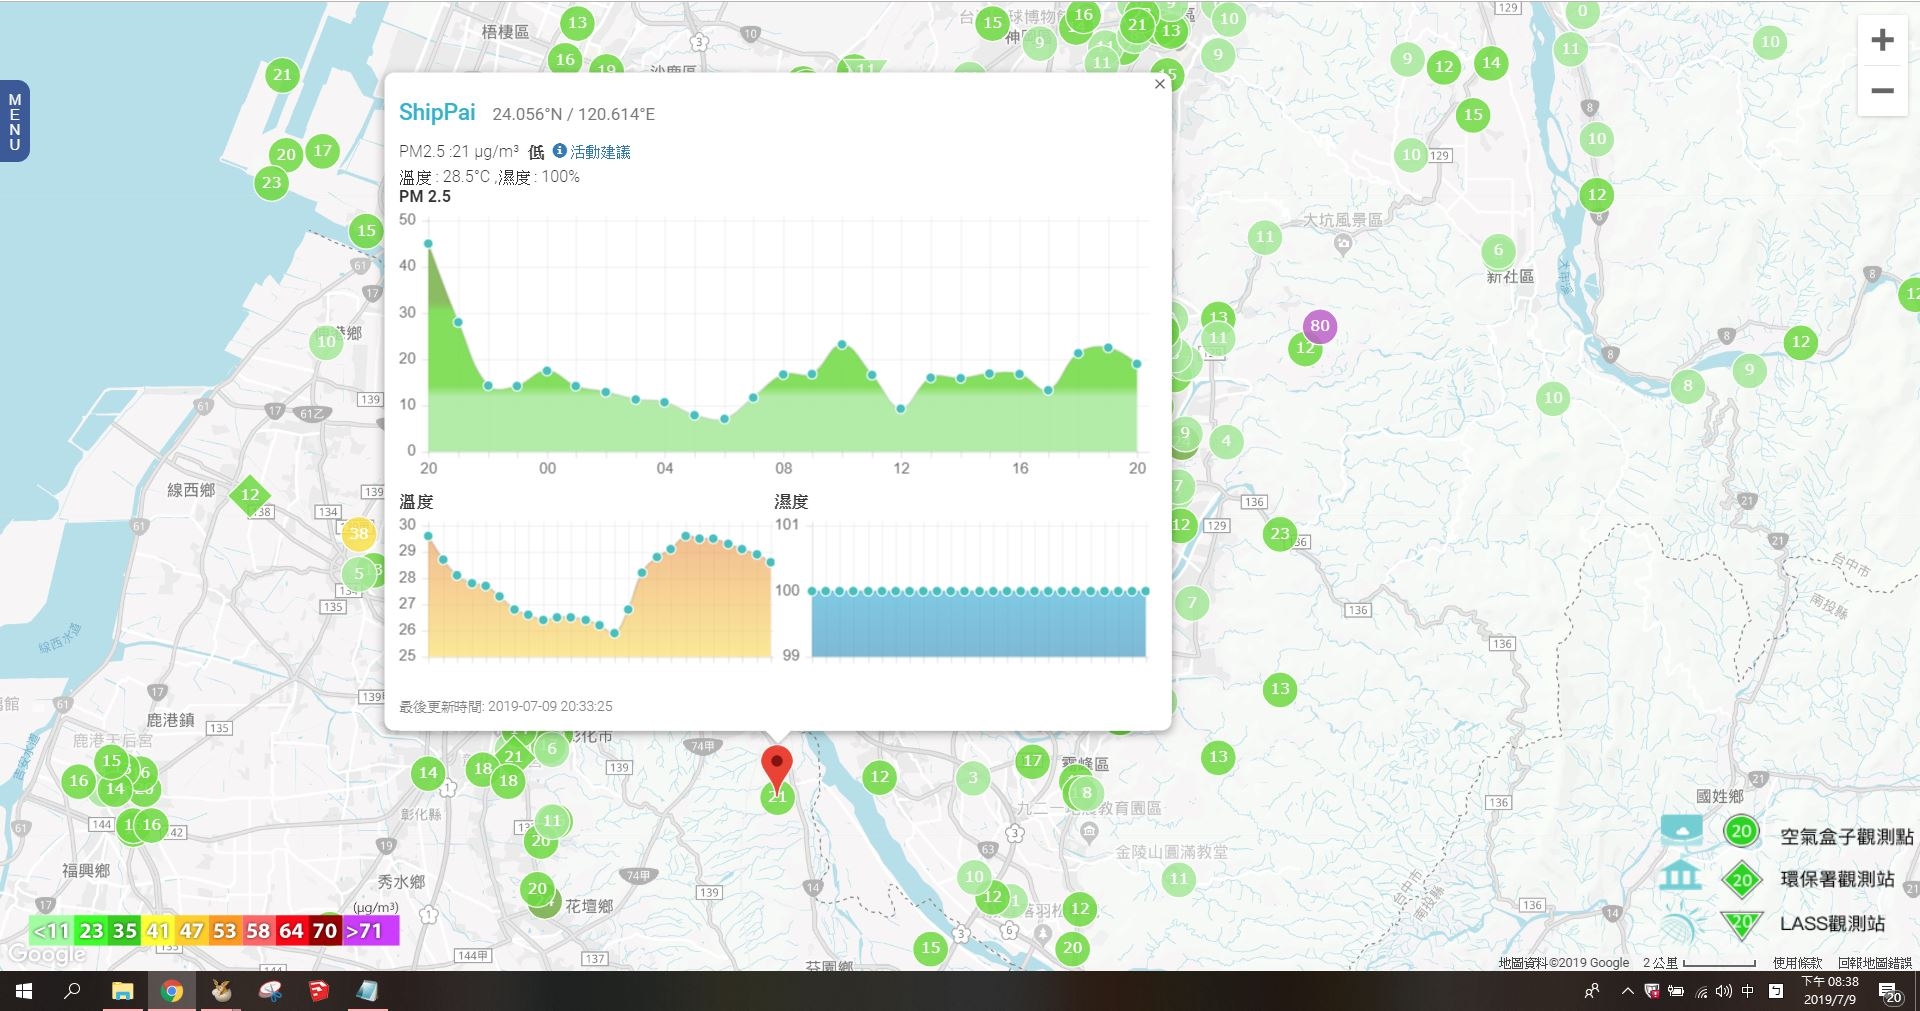Open File Explorer from the taskbar
This screenshot has width=1920, height=1011.
[x=122, y=991]
